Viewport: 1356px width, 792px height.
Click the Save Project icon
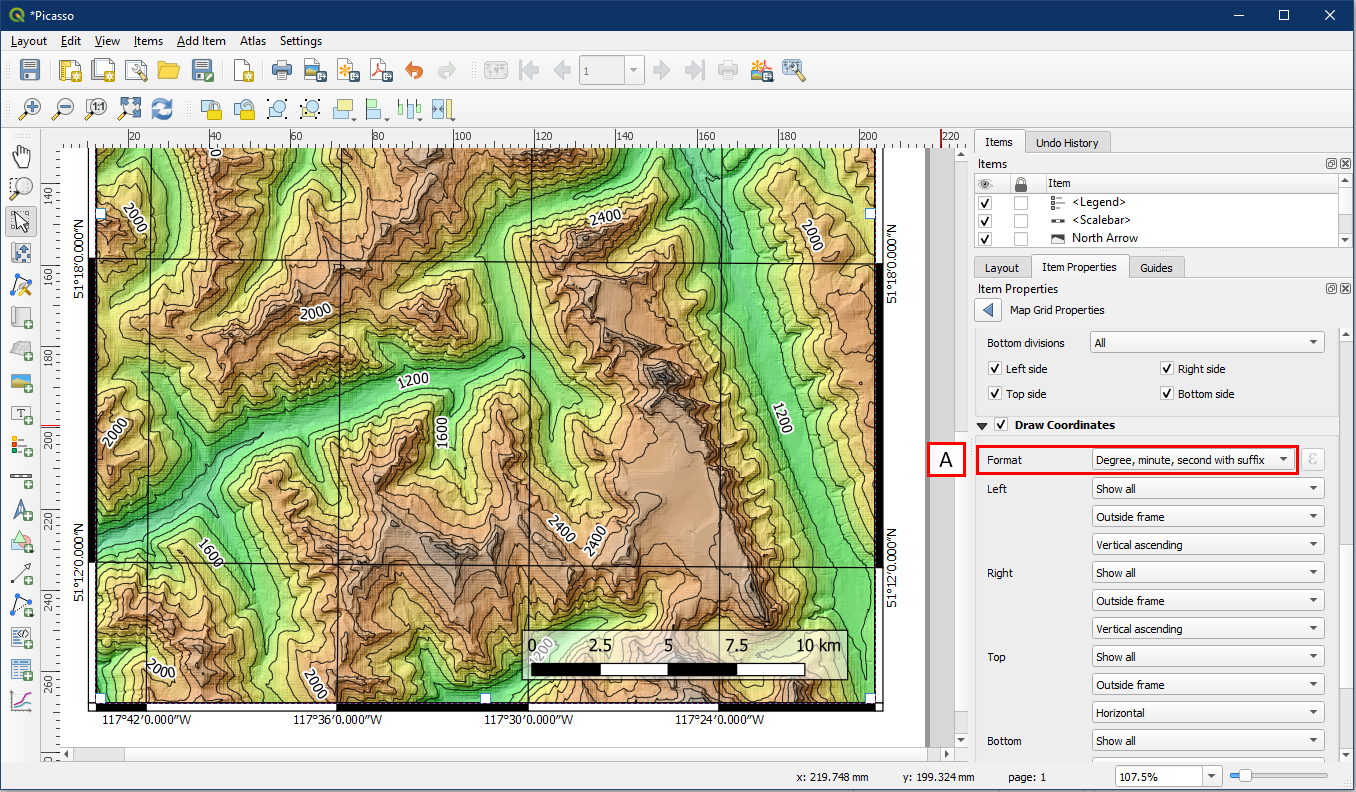point(30,70)
